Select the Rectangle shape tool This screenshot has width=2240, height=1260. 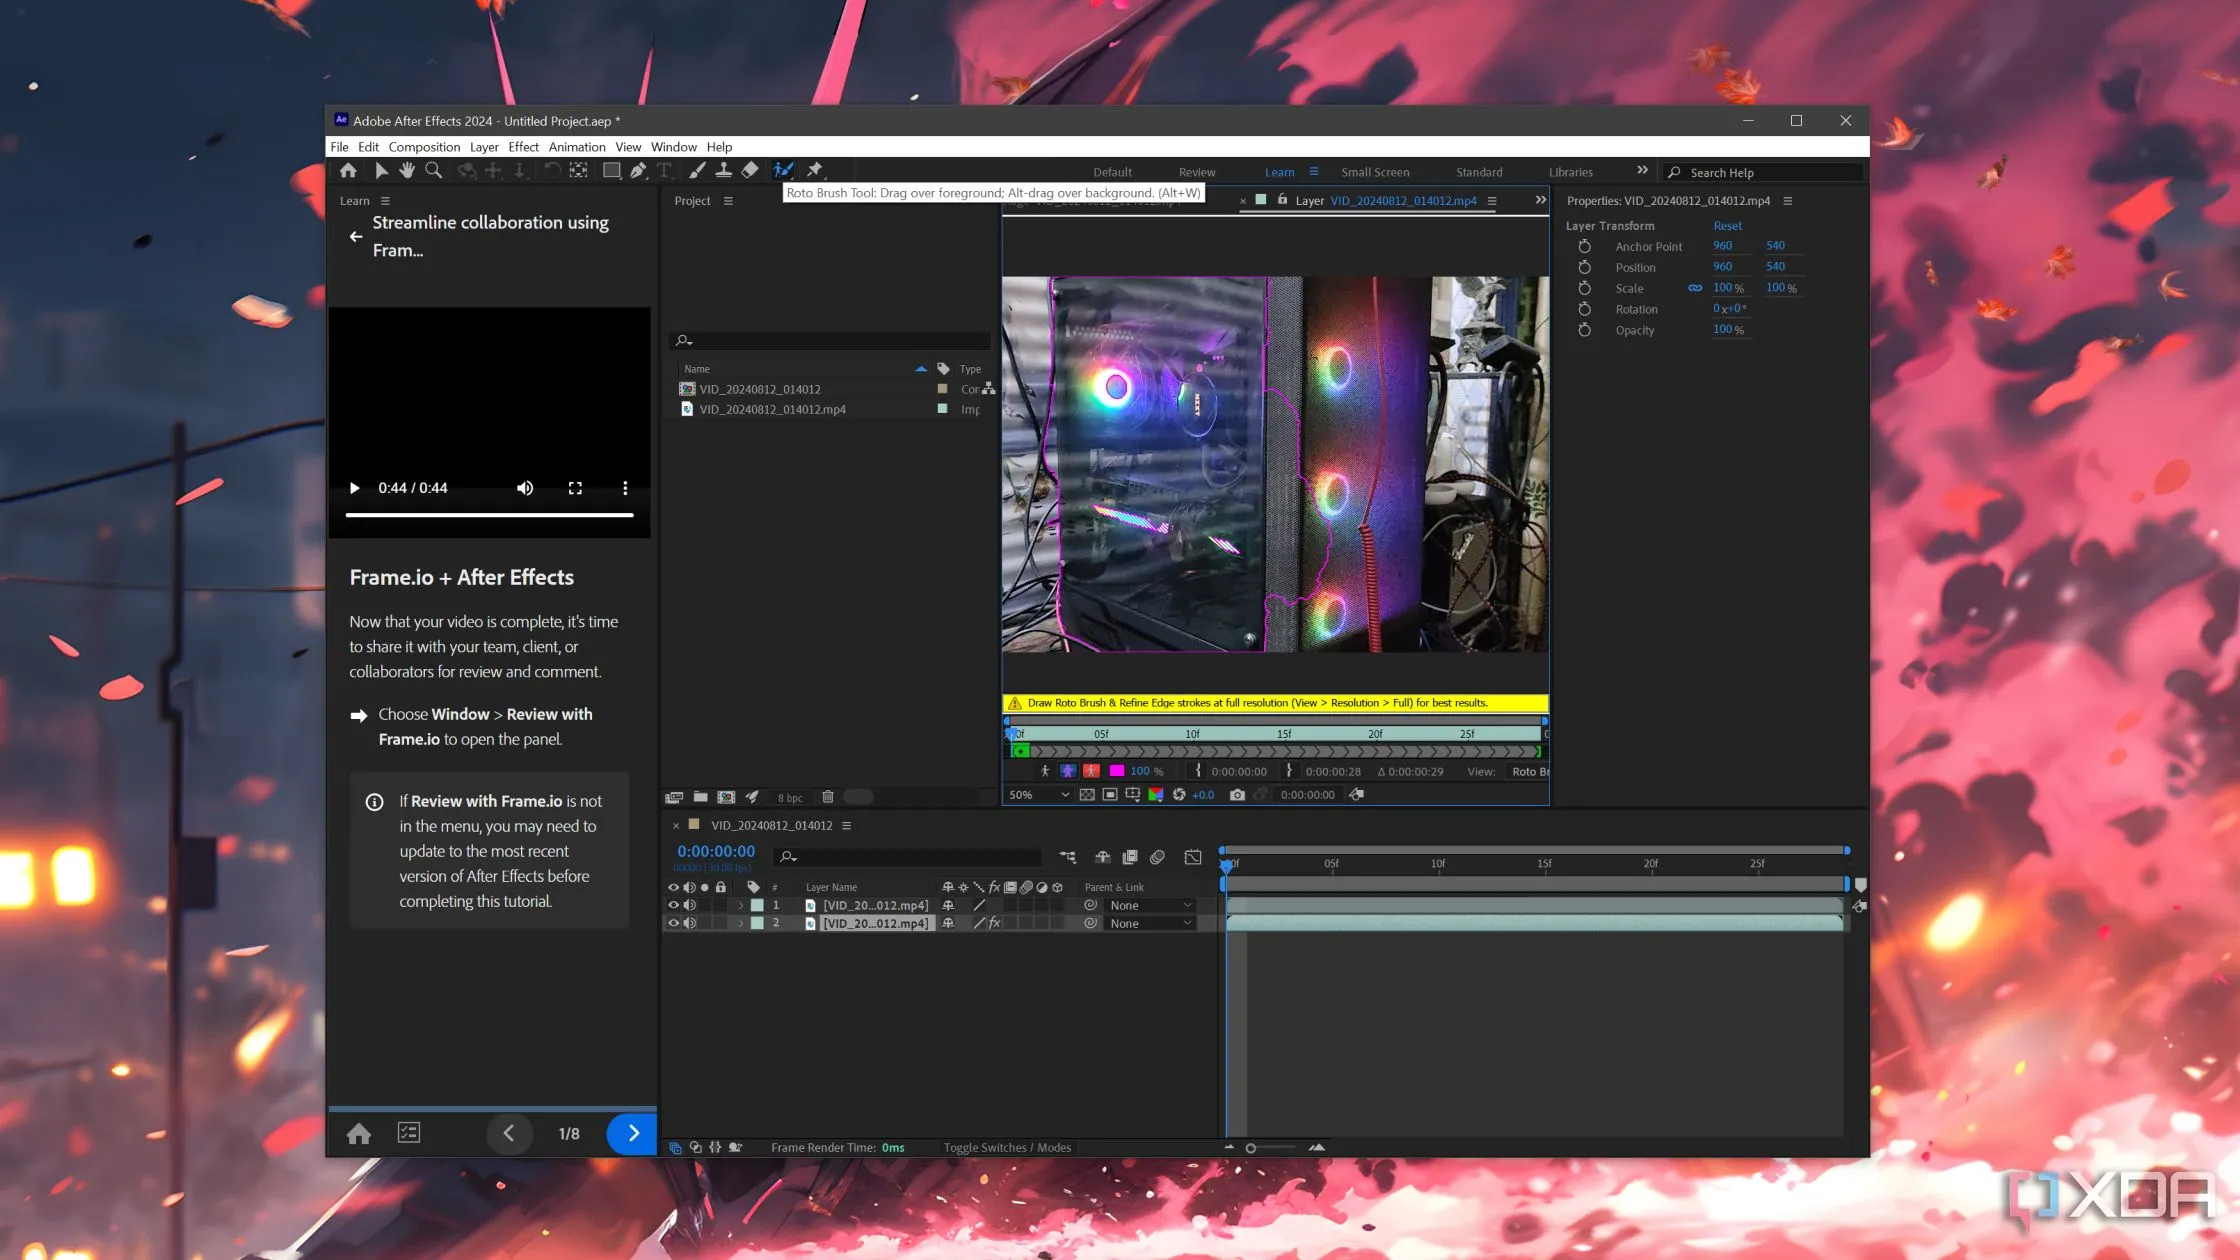(611, 171)
